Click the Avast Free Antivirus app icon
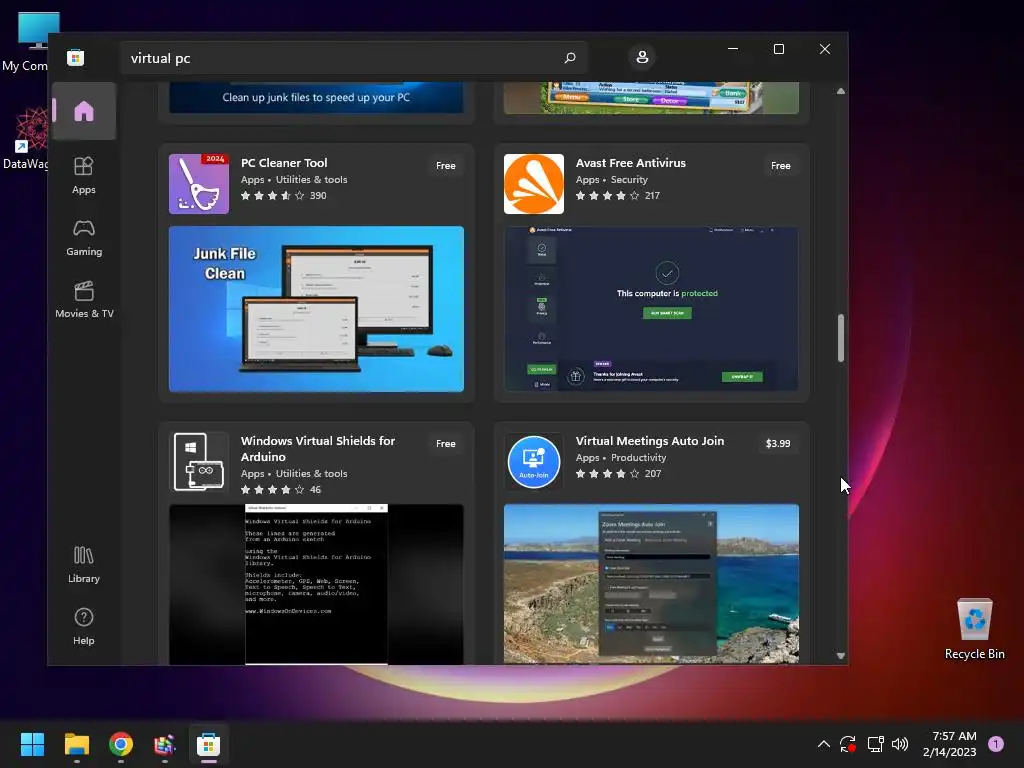The image size is (1024, 768). click(534, 184)
